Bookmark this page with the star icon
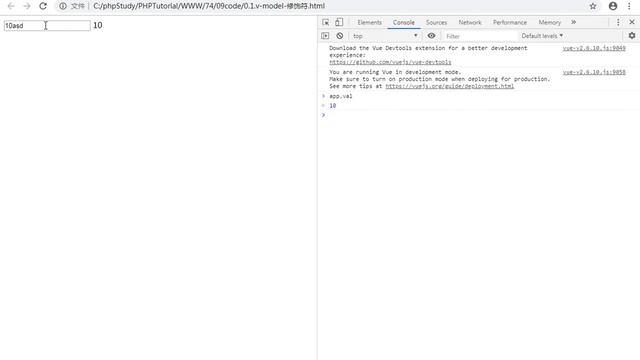The height and width of the screenshot is (360, 640). click(593, 6)
